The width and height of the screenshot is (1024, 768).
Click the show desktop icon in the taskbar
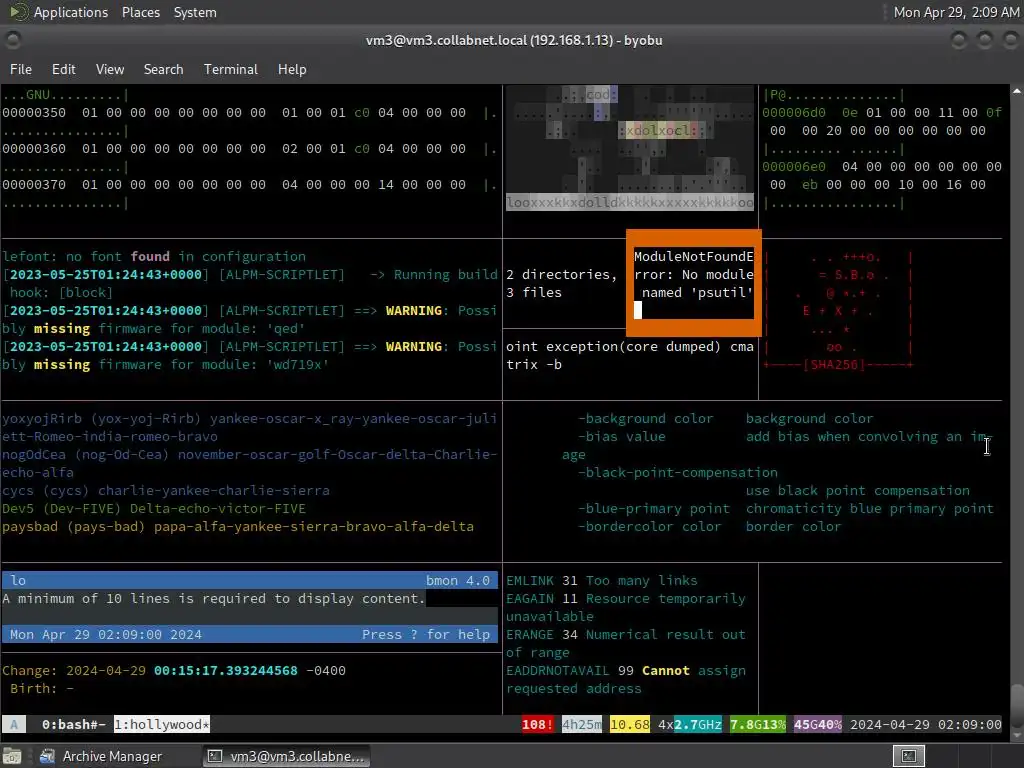(x=12, y=756)
